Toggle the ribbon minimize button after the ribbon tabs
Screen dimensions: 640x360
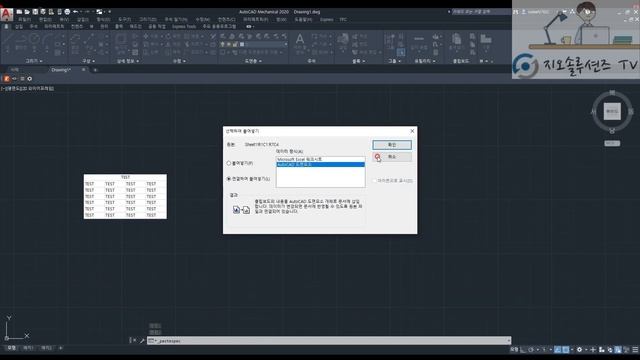coord(249,27)
